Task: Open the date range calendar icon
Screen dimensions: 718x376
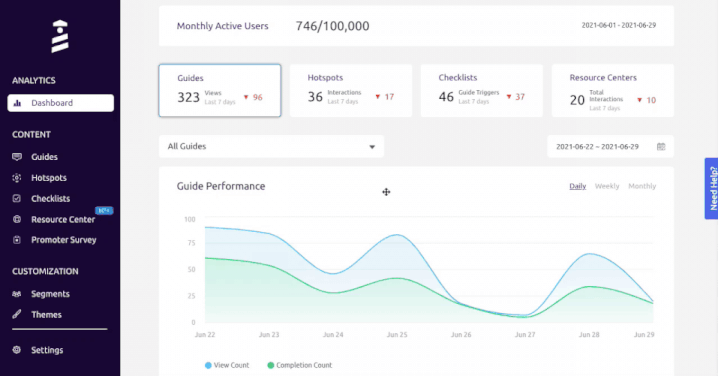Action: coord(661,147)
